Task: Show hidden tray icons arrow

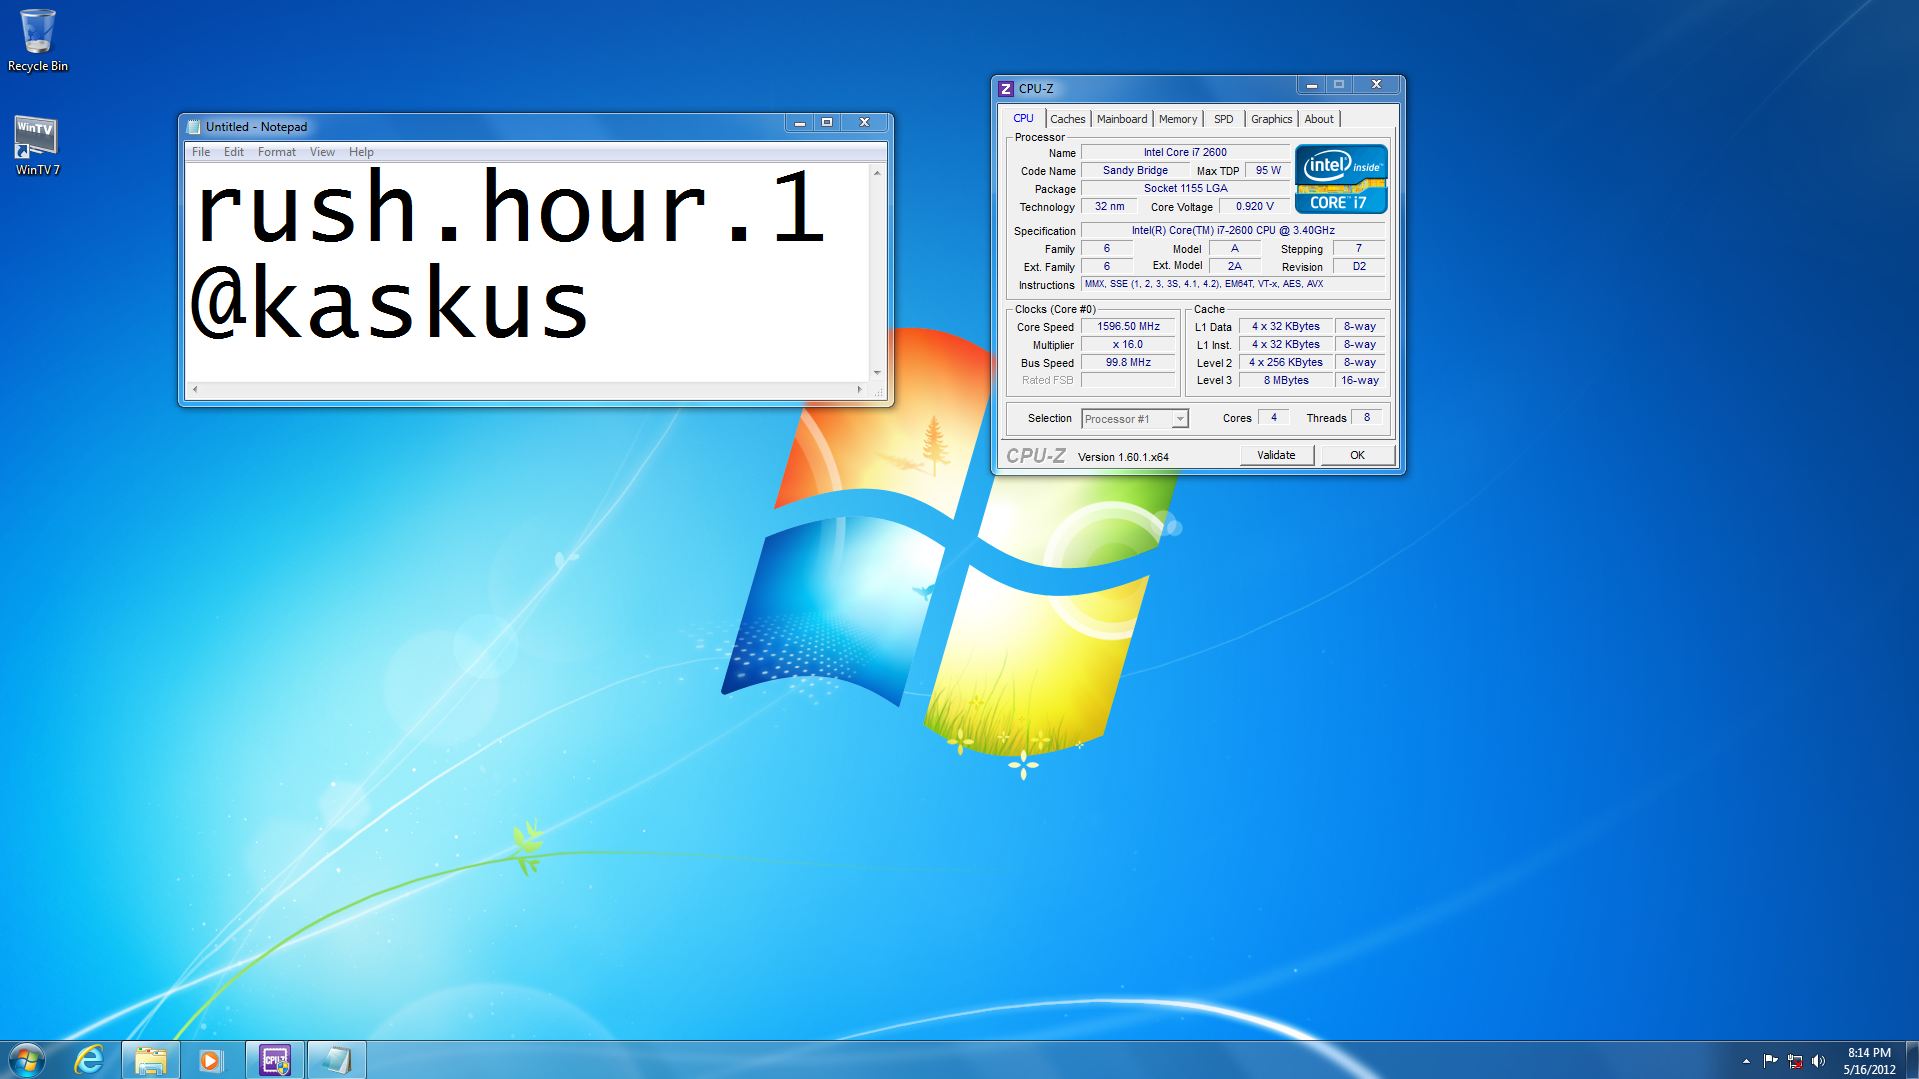Action: pos(1746,1061)
